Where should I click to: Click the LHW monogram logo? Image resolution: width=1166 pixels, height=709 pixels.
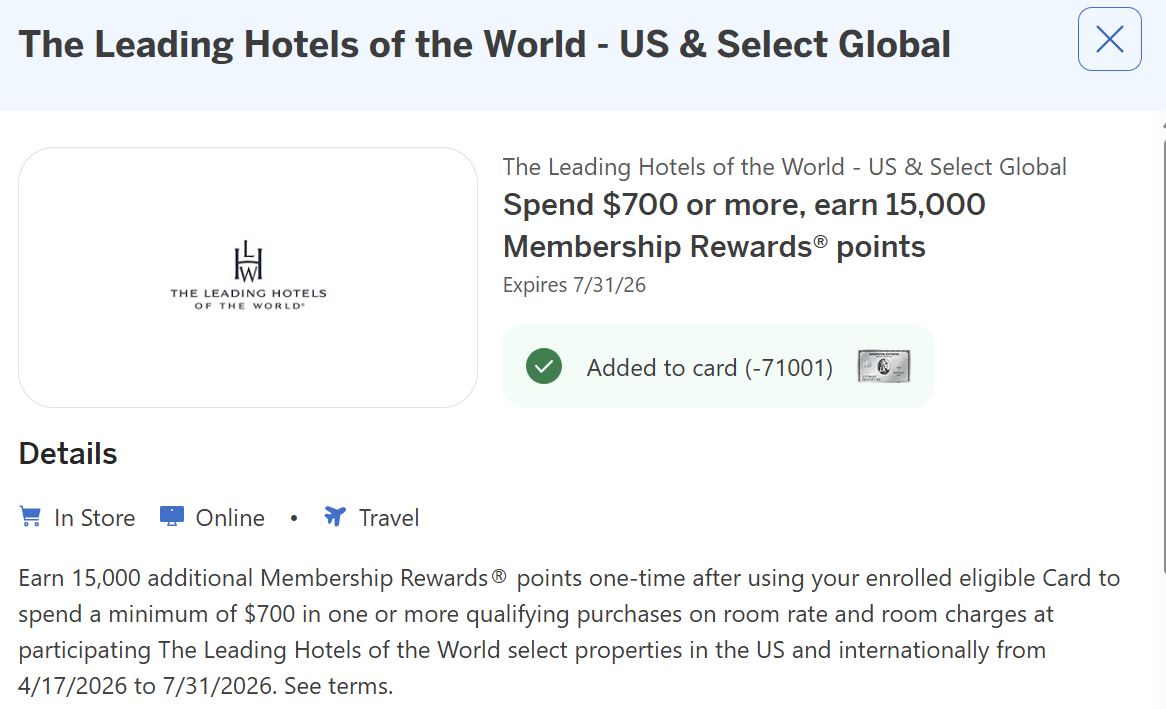point(248,260)
